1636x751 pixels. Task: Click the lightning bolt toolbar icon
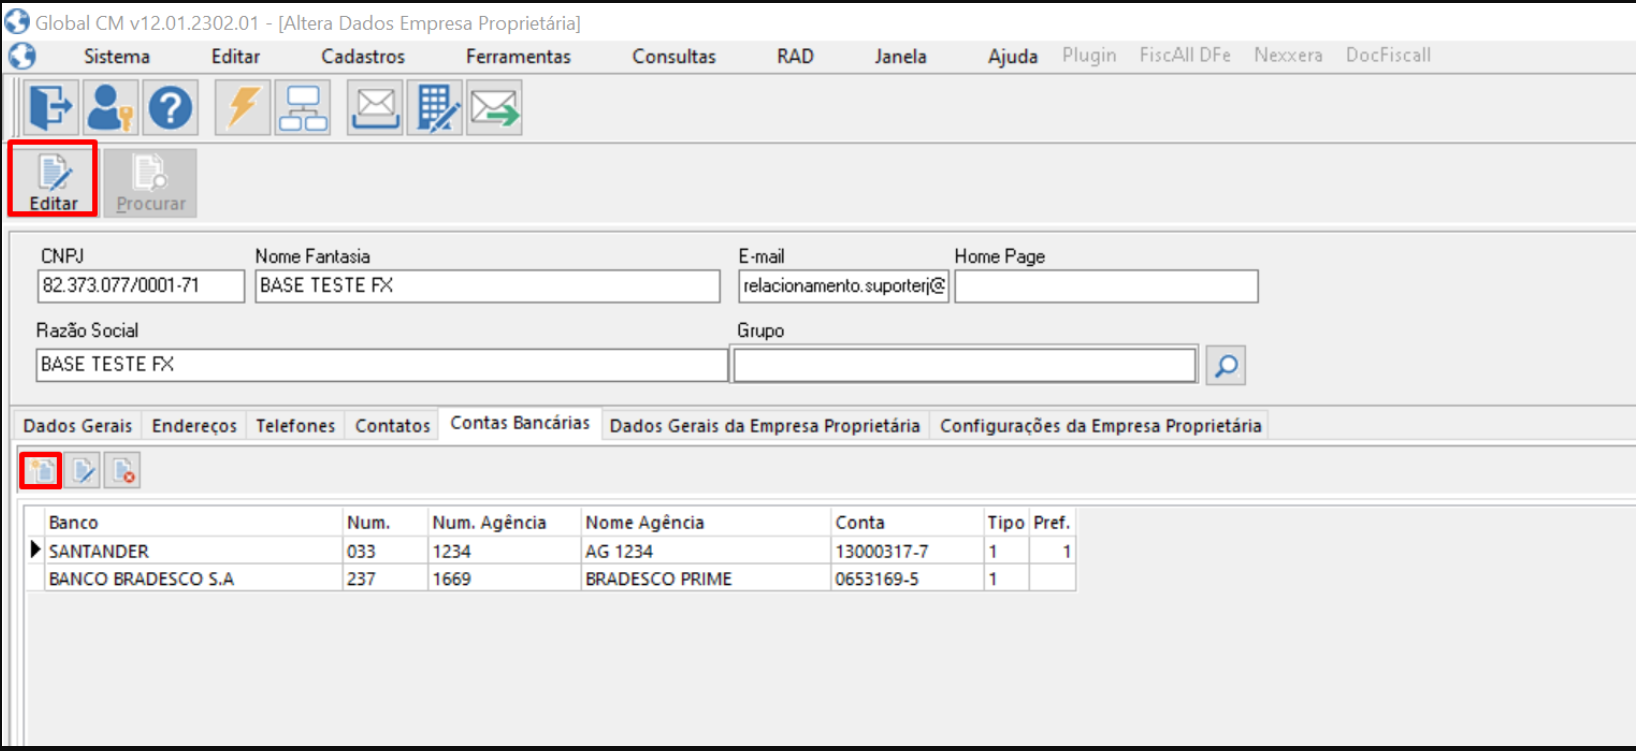[243, 107]
